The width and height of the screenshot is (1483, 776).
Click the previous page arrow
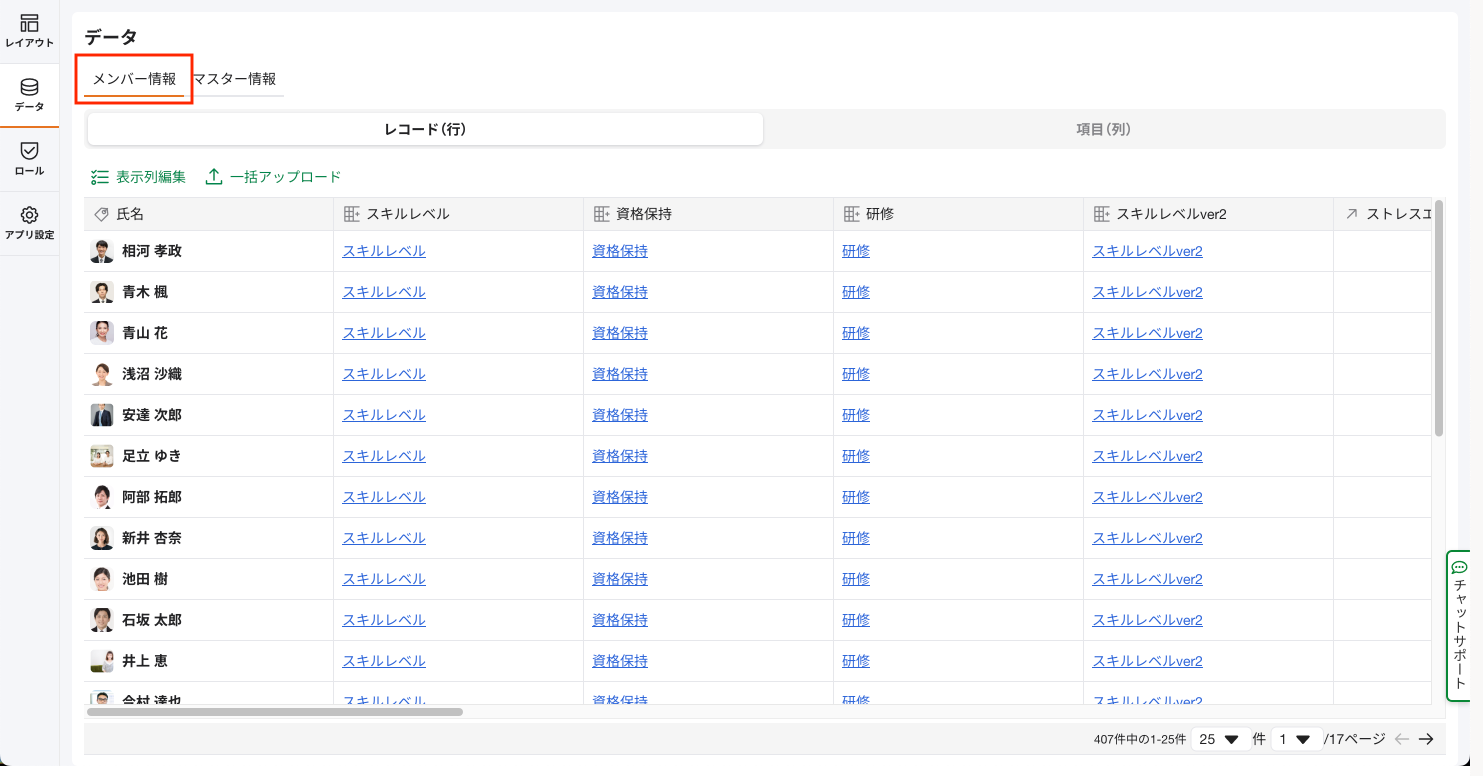coord(1402,739)
